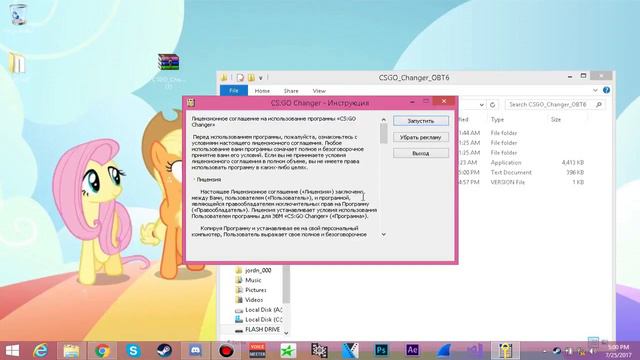This screenshot has width=640, height=360.
Task: Click the Запустить button
Action: [421, 121]
